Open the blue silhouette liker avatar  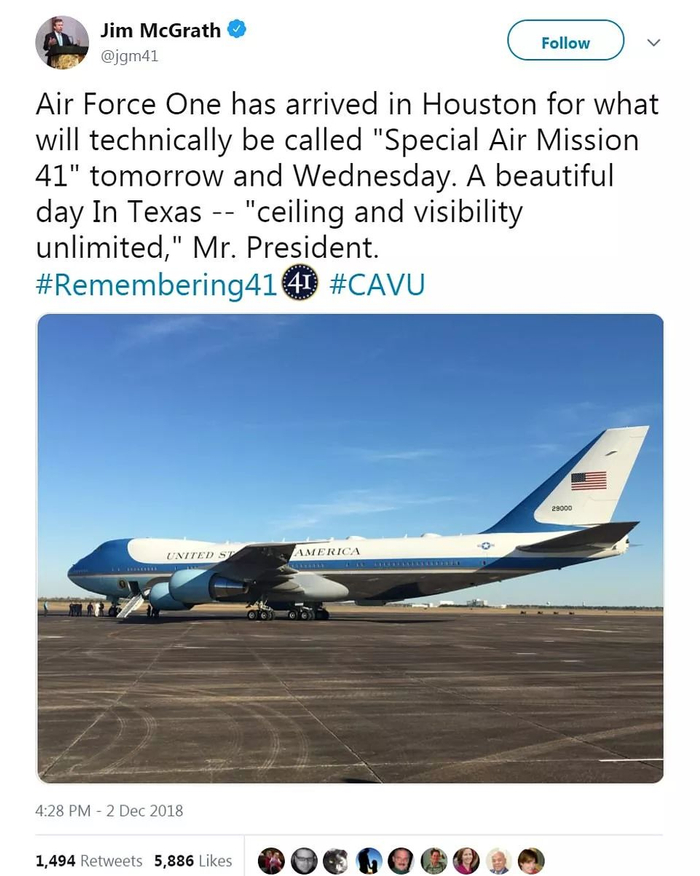pos(369,860)
